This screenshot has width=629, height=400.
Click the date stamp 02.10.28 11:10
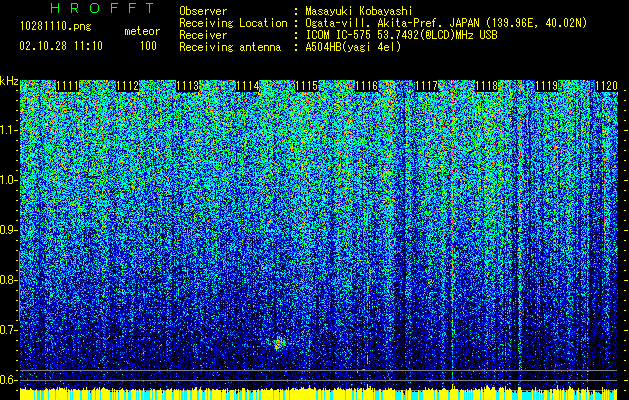coord(61,46)
